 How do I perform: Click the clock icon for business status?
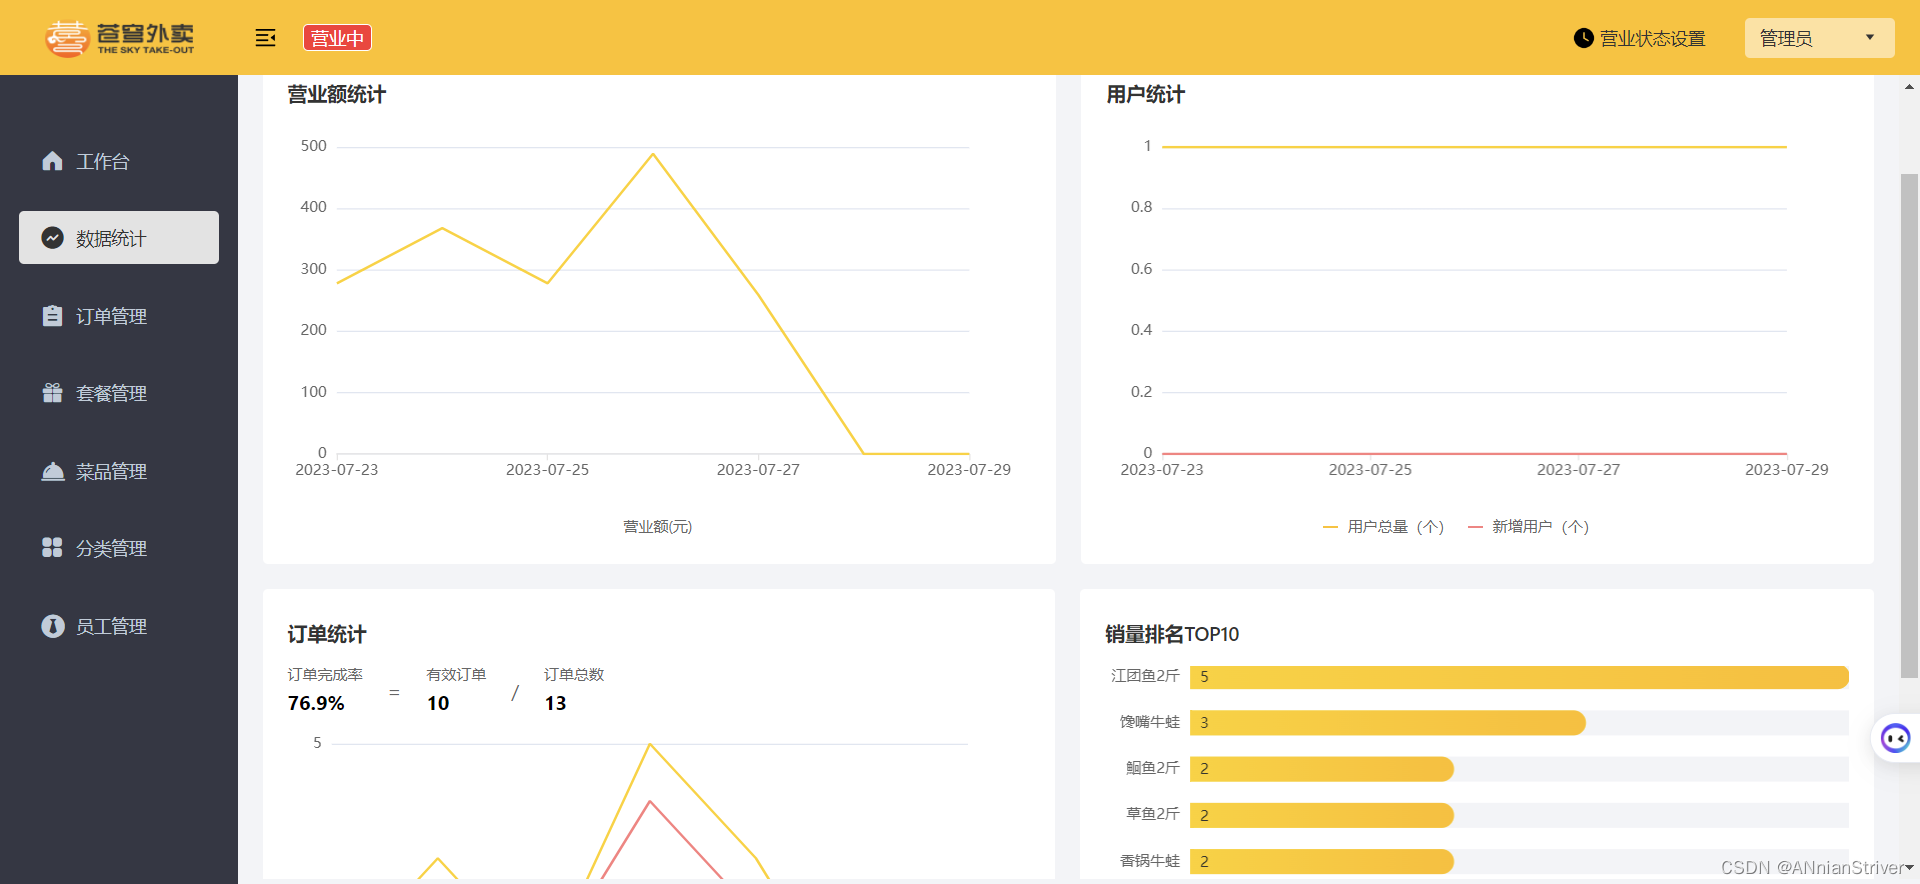point(1583,38)
